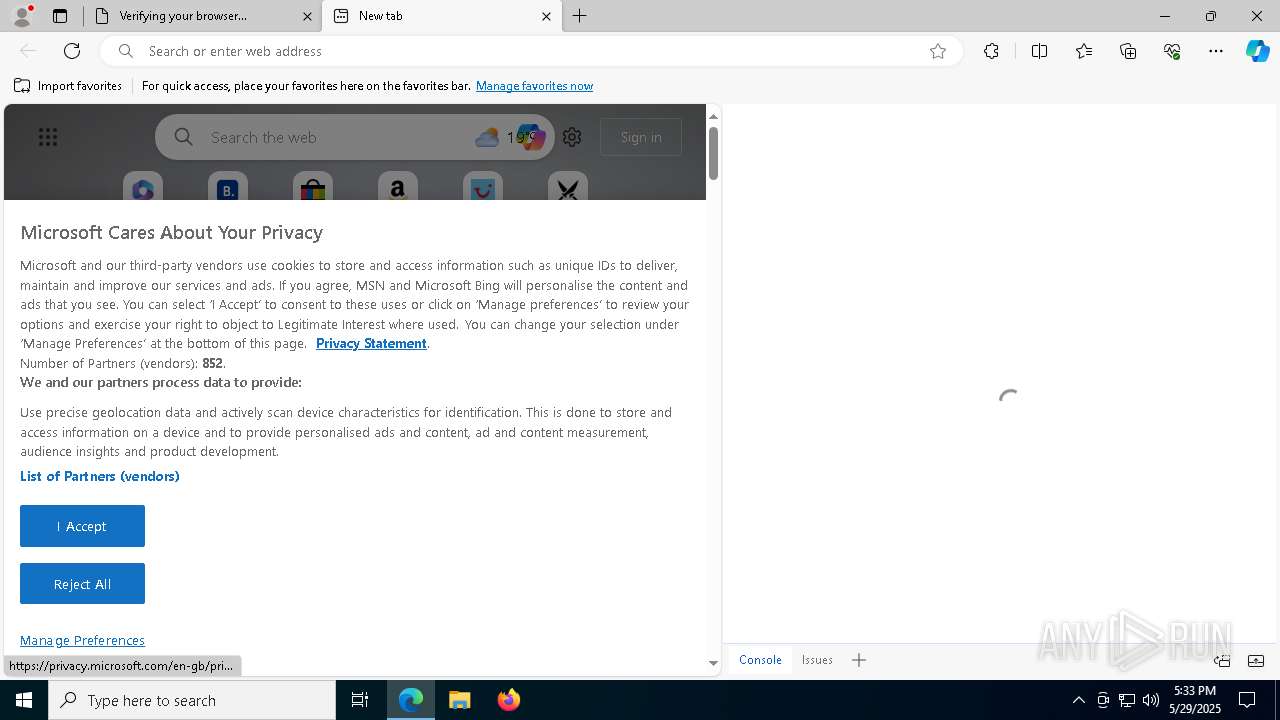The width and height of the screenshot is (1280, 720).
Task: Open Firefox from the taskbar
Action: tap(509, 700)
